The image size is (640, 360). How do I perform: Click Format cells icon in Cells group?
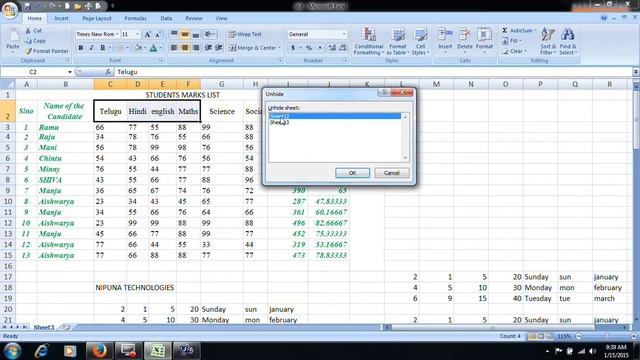(x=484, y=34)
